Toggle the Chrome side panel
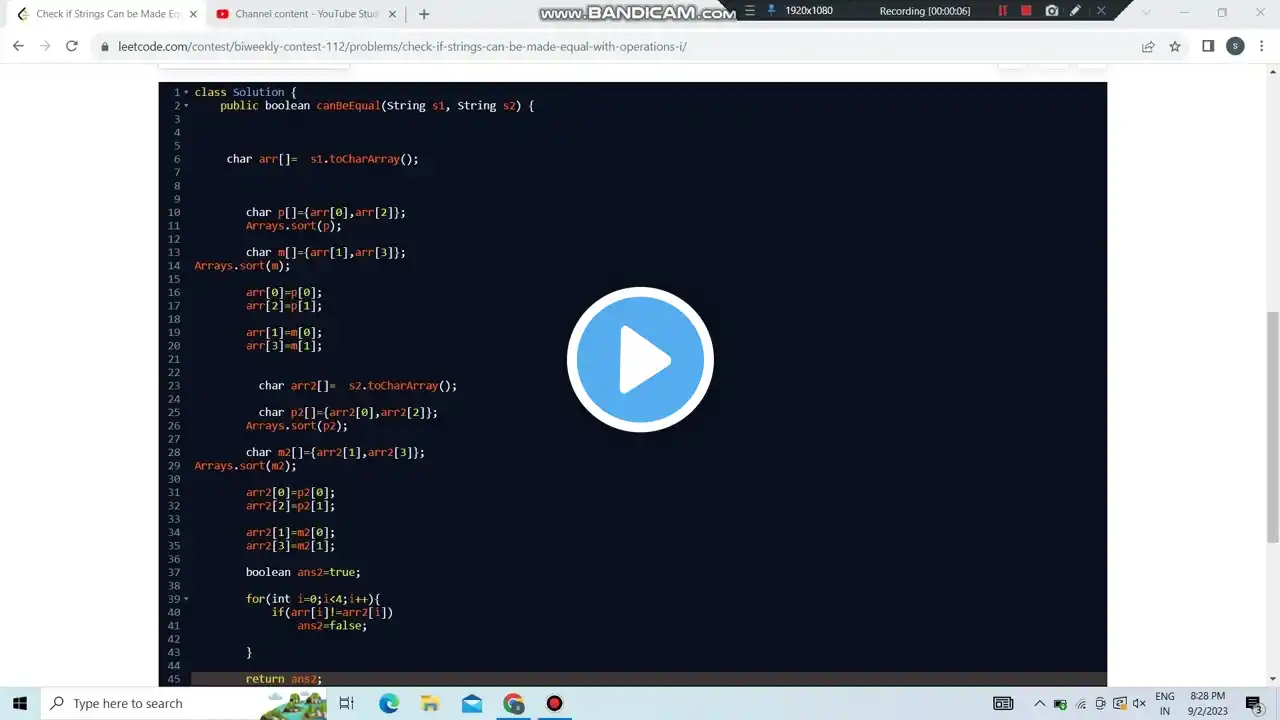This screenshot has height=720, width=1280. [1208, 46]
